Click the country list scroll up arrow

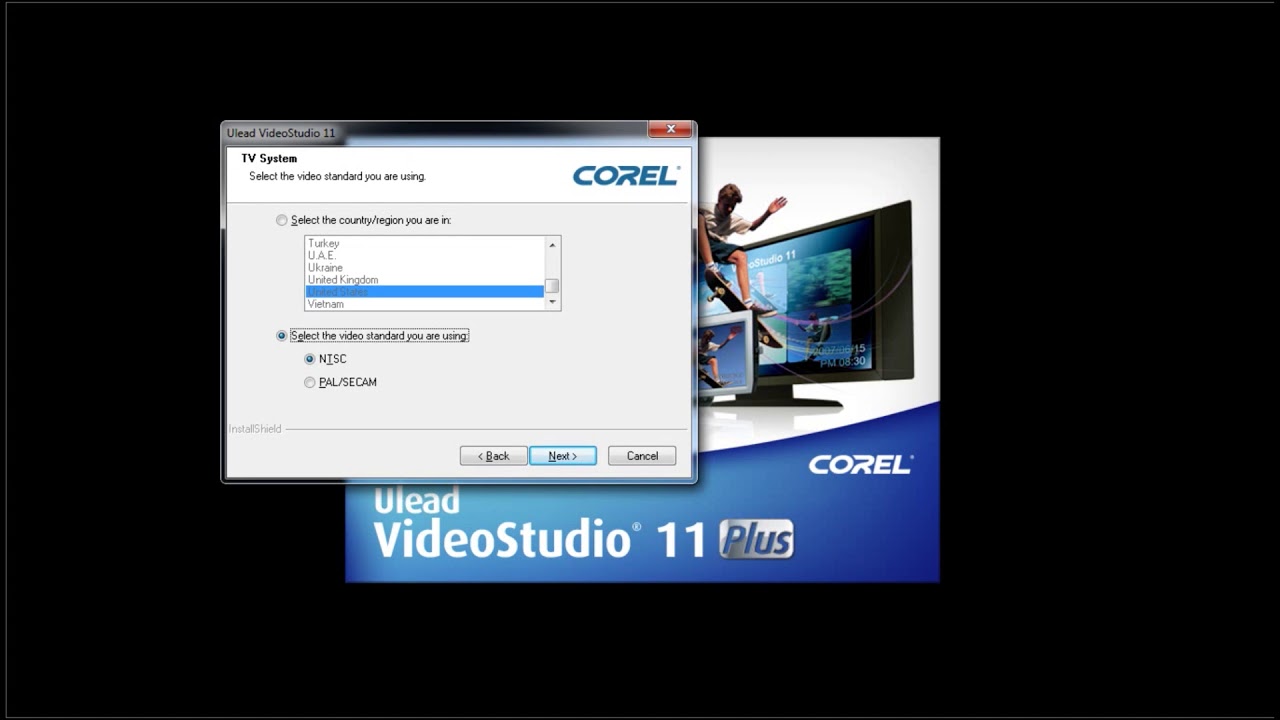(x=552, y=244)
